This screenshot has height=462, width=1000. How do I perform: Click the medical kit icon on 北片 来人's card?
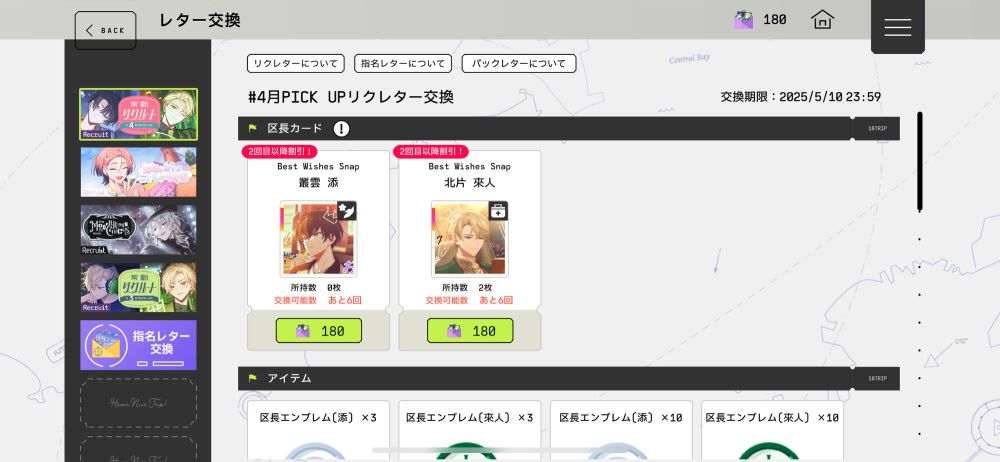click(x=497, y=211)
